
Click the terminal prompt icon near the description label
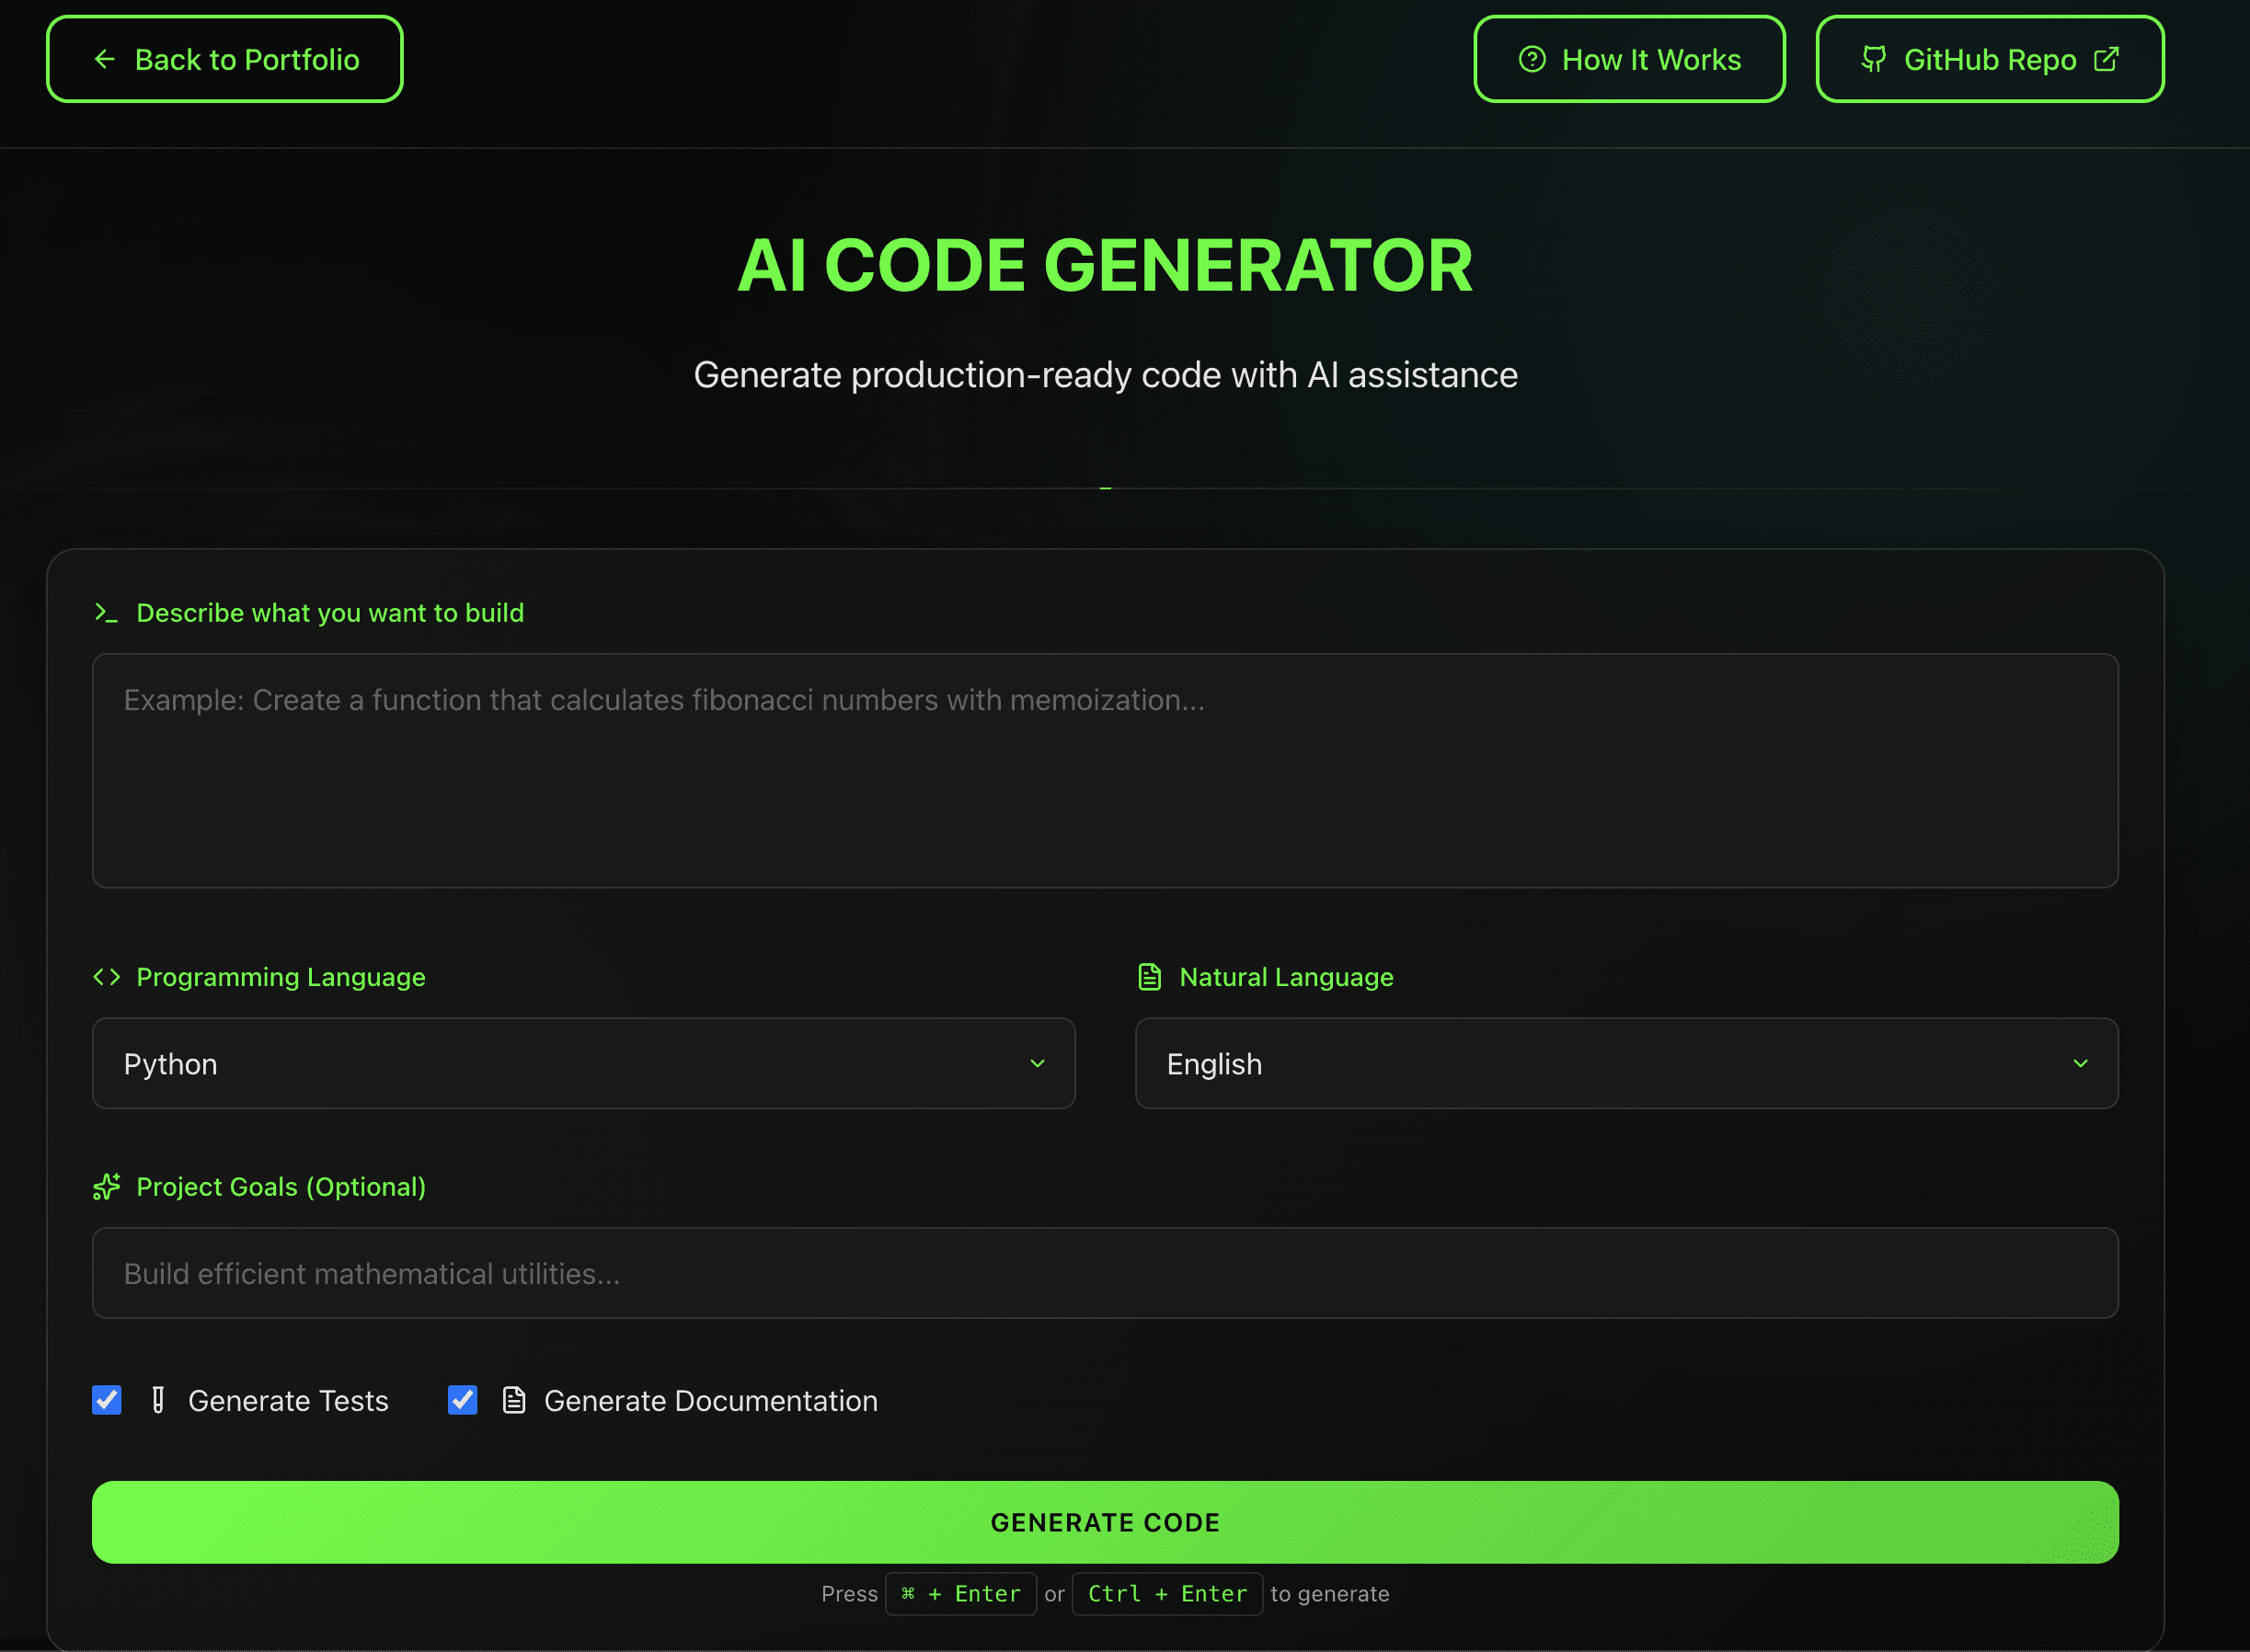coord(107,613)
